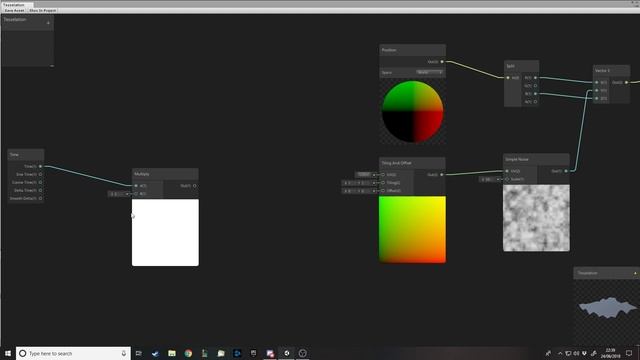Select the Simple Noise node header
Viewport: 640px width, 360px height.
(x=536, y=159)
